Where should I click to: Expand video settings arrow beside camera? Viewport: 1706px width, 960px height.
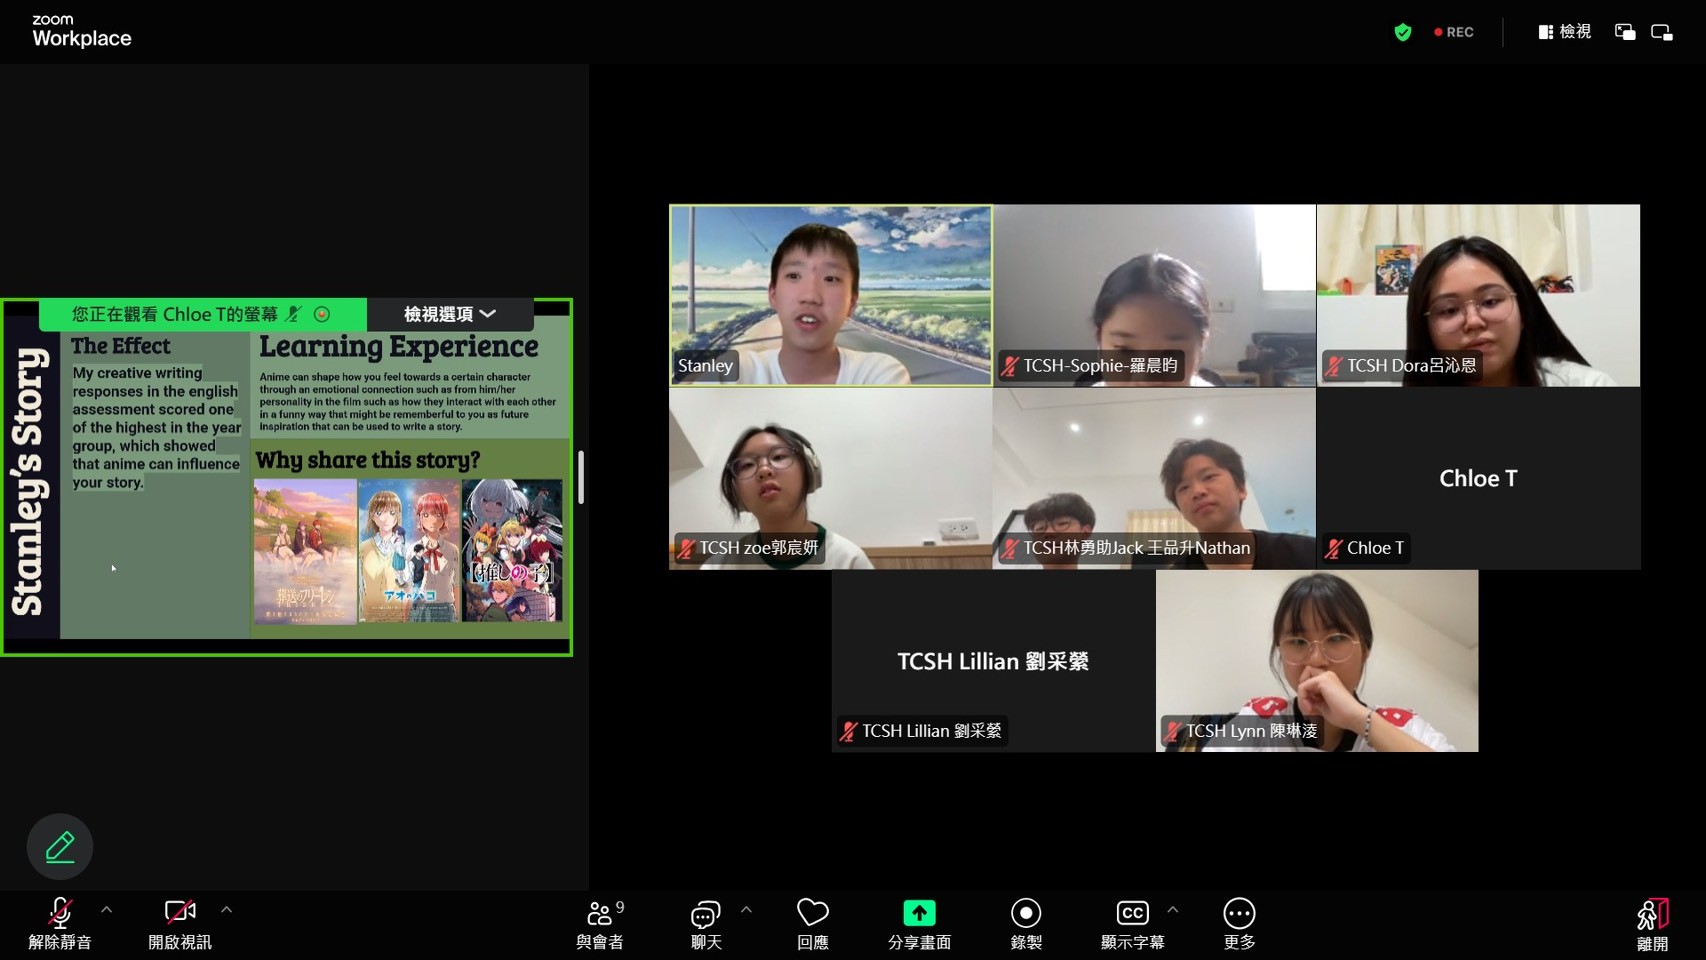[227, 910]
